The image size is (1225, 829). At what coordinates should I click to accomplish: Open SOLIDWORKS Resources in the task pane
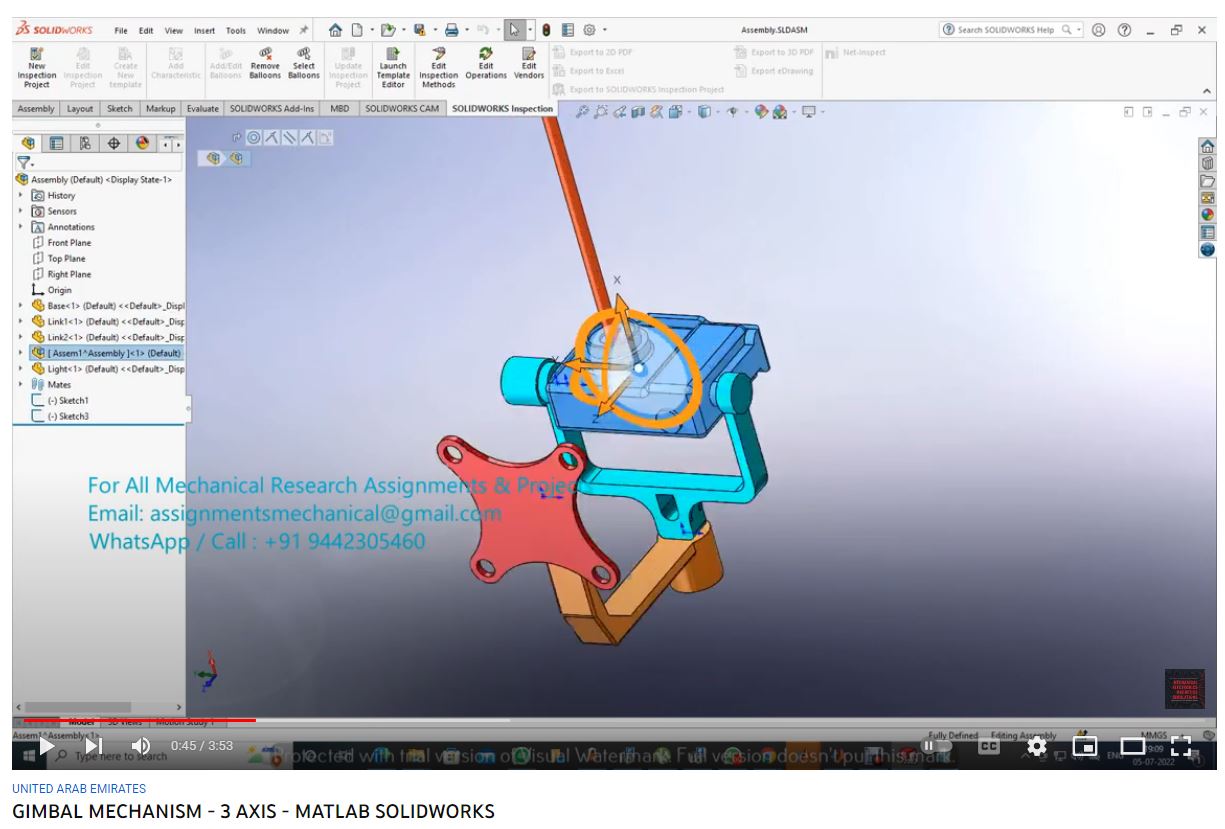[x=1207, y=146]
